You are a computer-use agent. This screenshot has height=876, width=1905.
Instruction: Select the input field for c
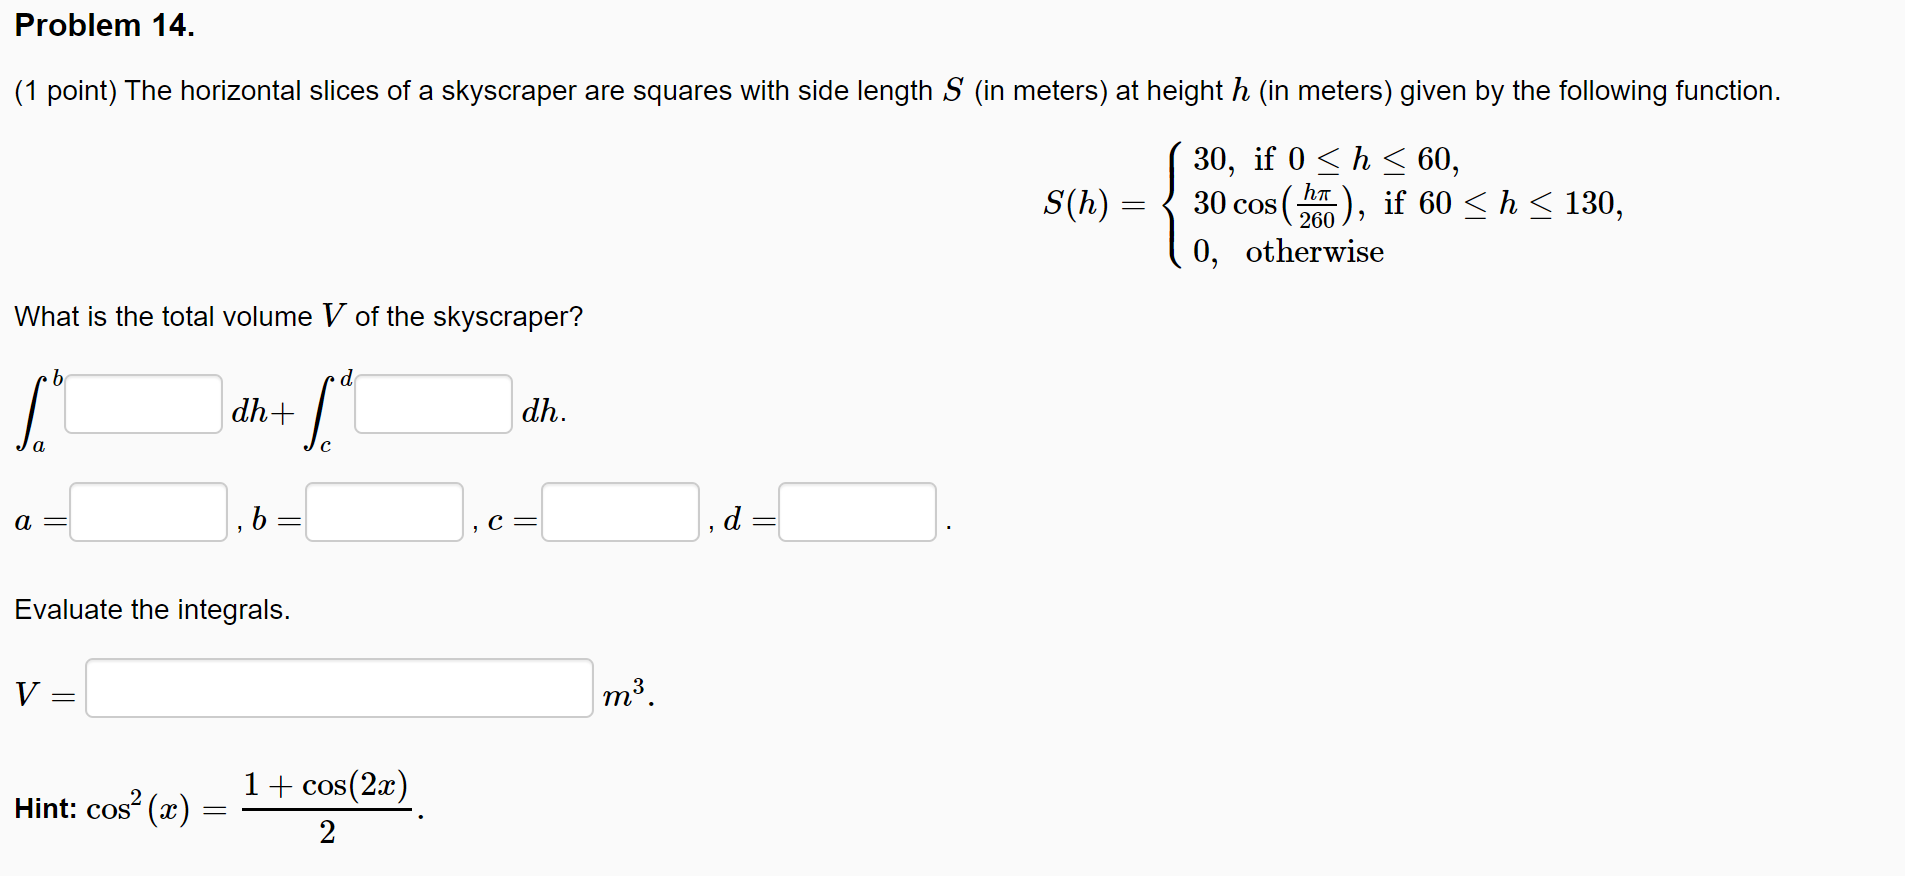click(619, 512)
